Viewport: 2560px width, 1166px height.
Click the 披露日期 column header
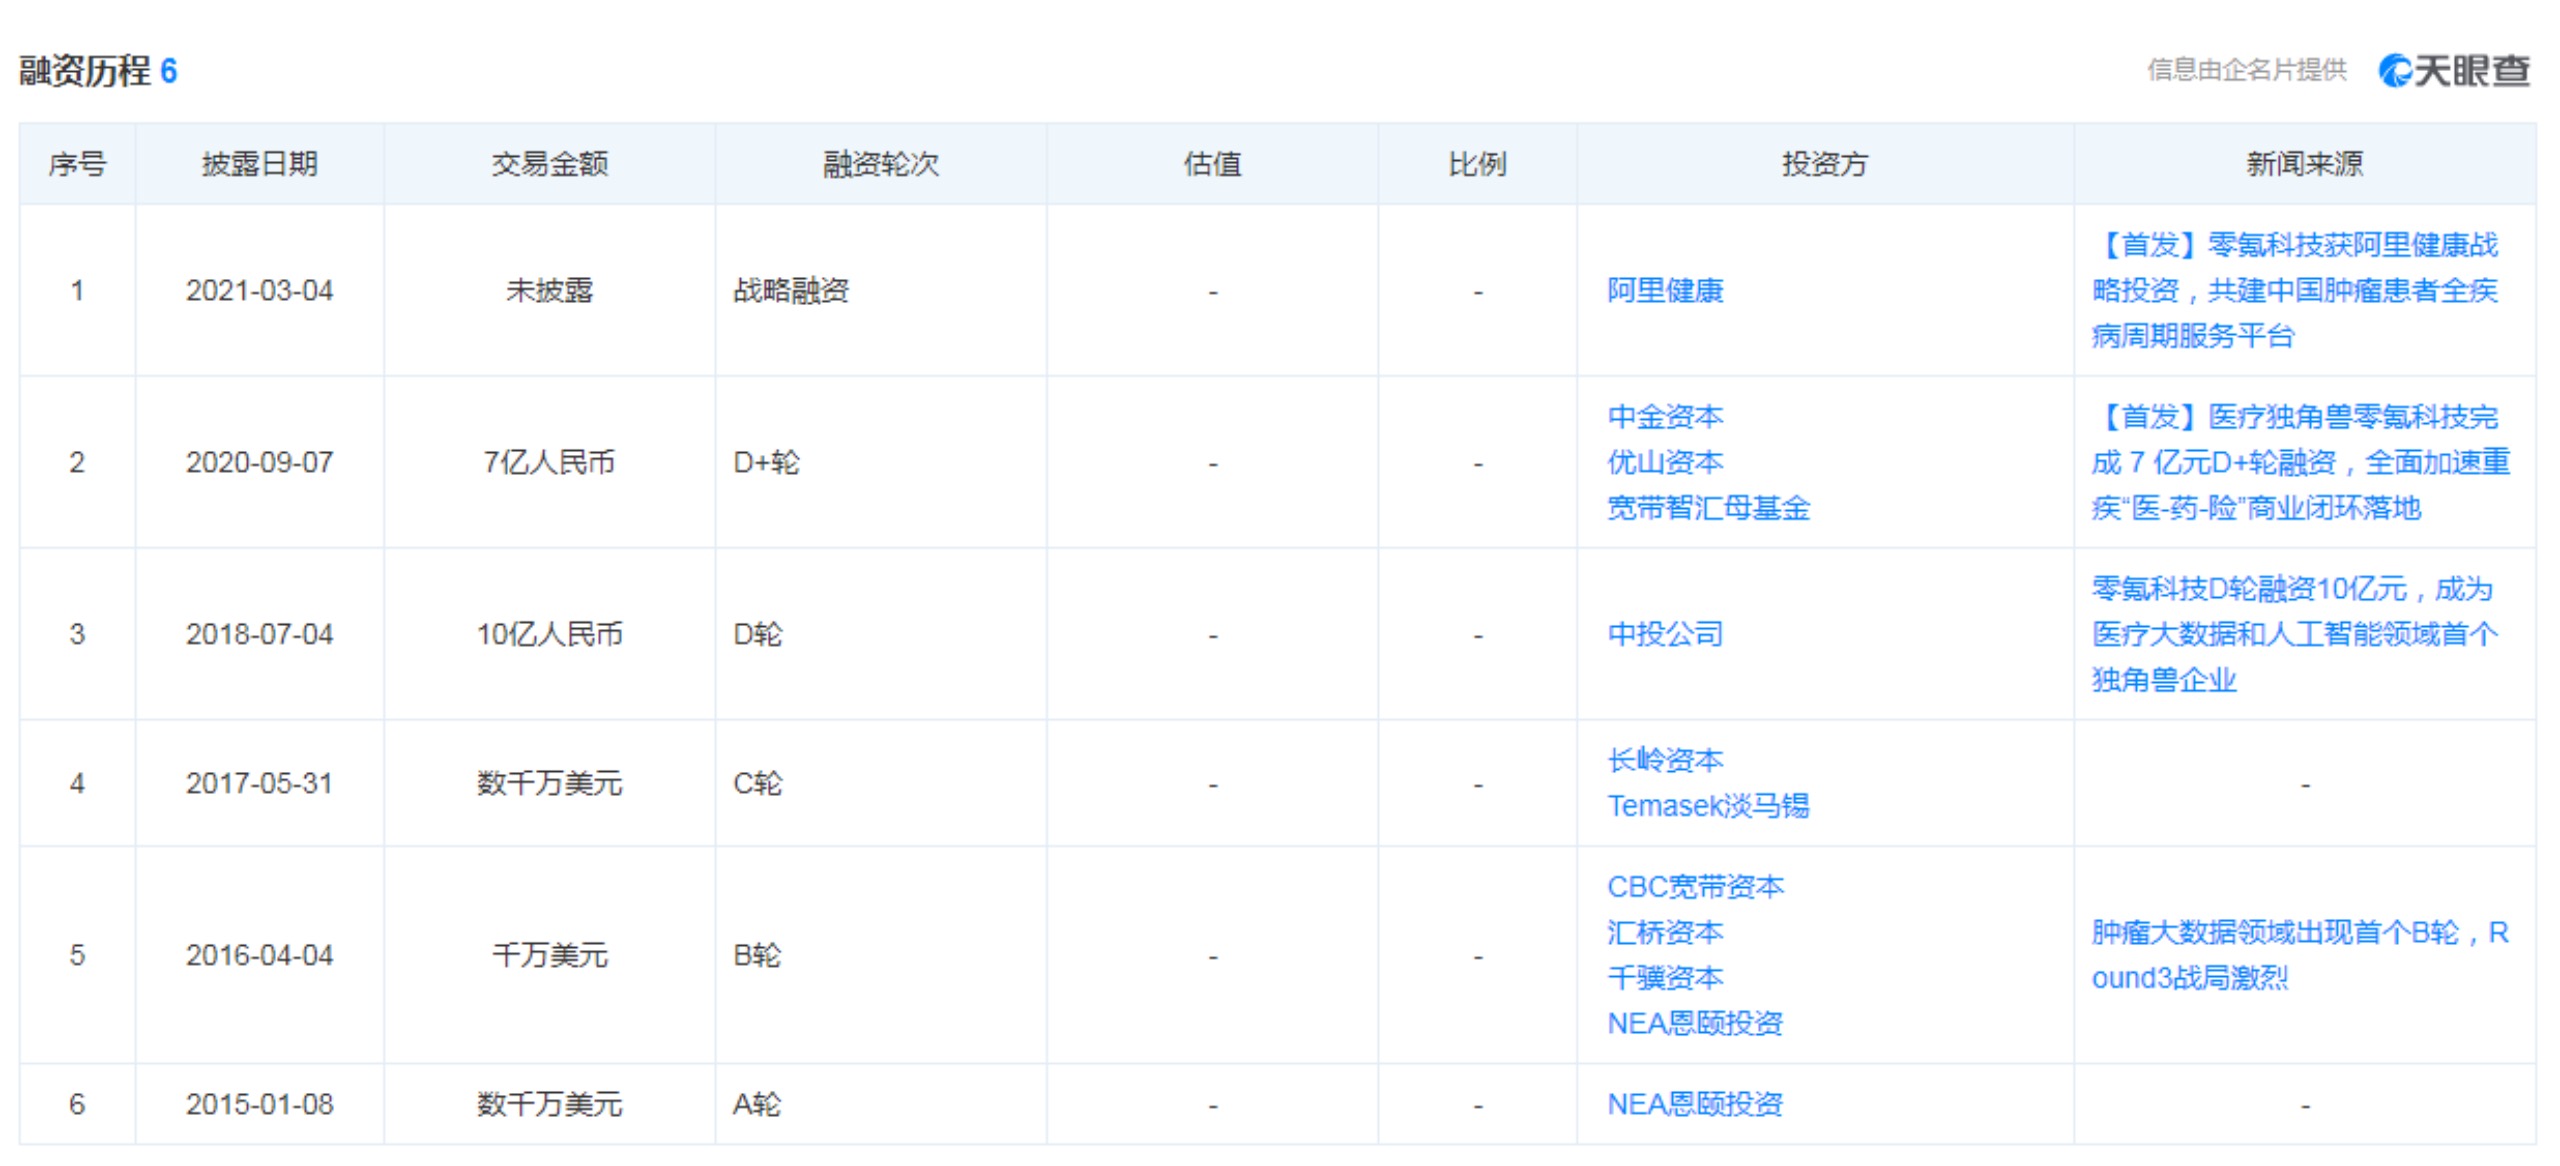(259, 164)
